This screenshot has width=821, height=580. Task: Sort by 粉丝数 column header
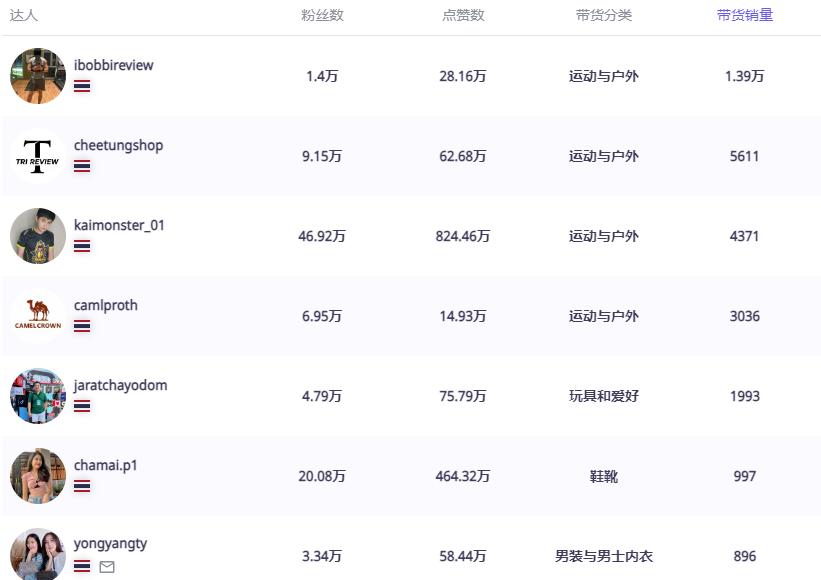tap(322, 16)
